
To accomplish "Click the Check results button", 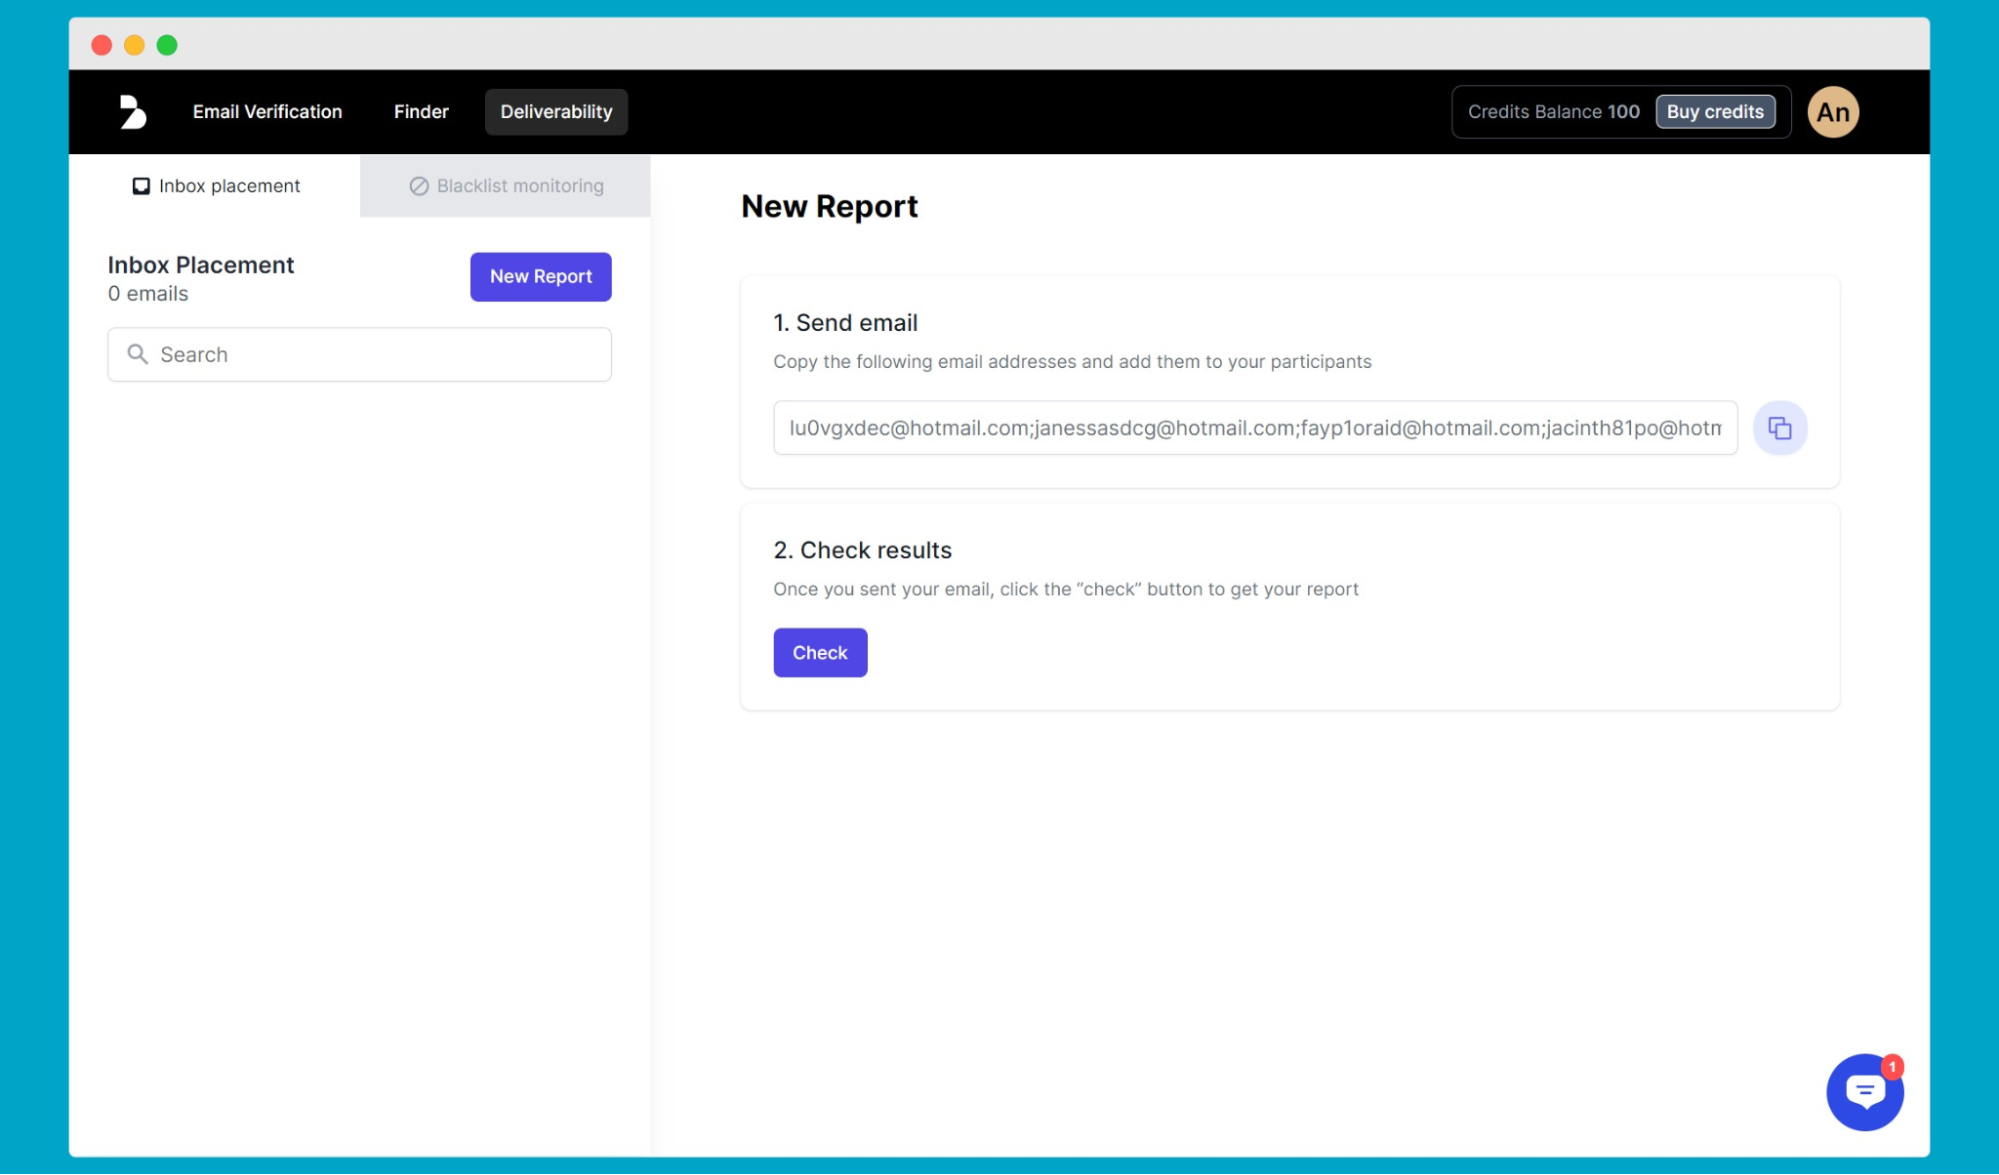I will [818, 652].
